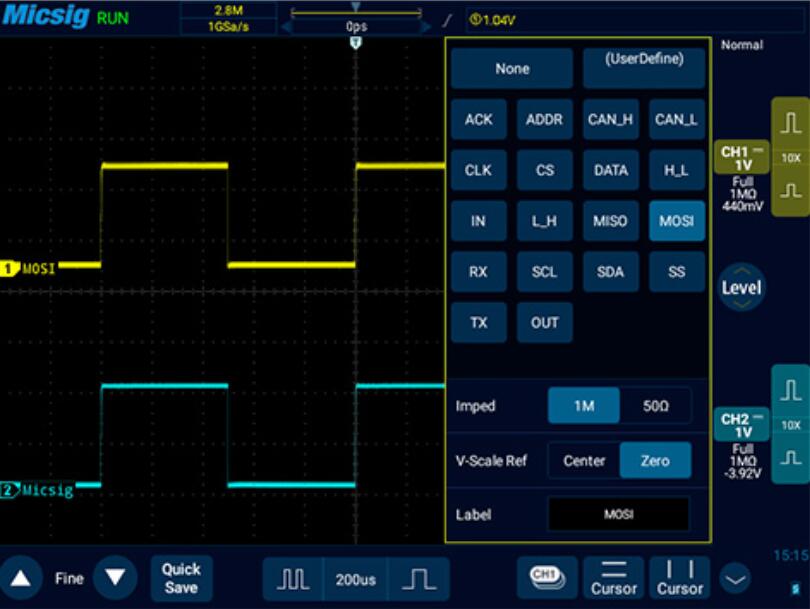This screenshot has width=810, height=609.
Task: Choose the CLK label preset
Action: point(478,170)
